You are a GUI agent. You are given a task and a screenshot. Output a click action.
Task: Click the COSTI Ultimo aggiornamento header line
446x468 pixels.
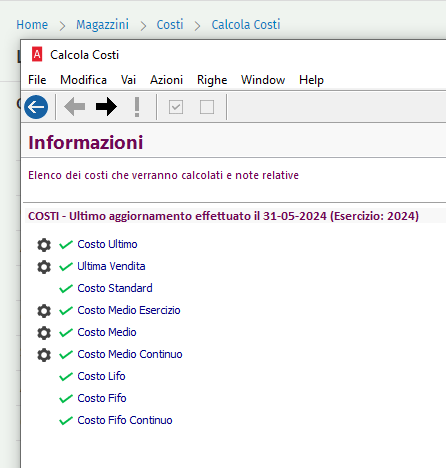[223, 216]
